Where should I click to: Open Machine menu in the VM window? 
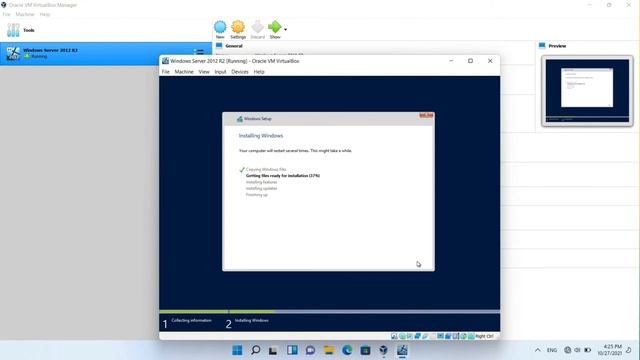tap(184, 72)
